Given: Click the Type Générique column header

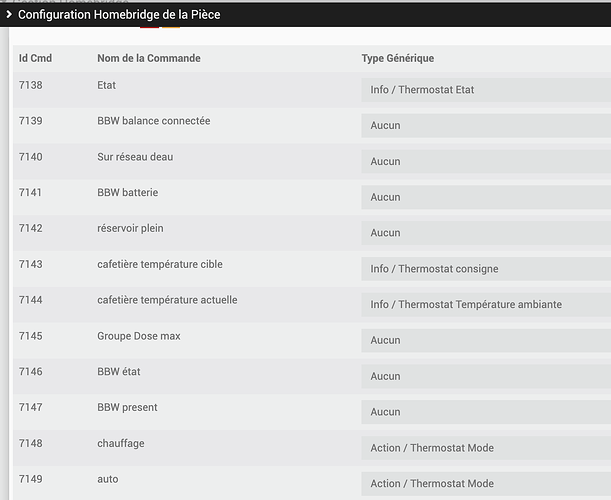Looking at the screenshot, I should click(x=397, y=58).
